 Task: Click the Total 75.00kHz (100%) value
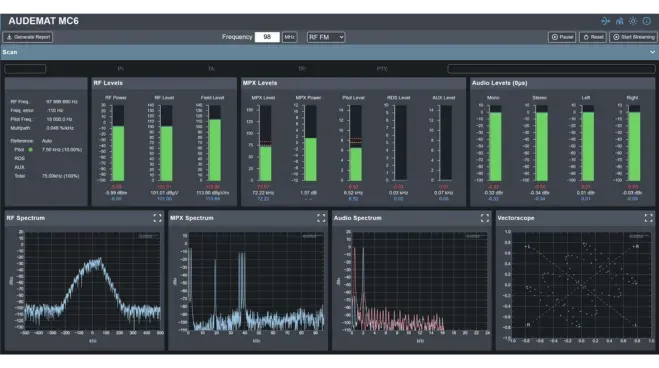pos(60,176)
